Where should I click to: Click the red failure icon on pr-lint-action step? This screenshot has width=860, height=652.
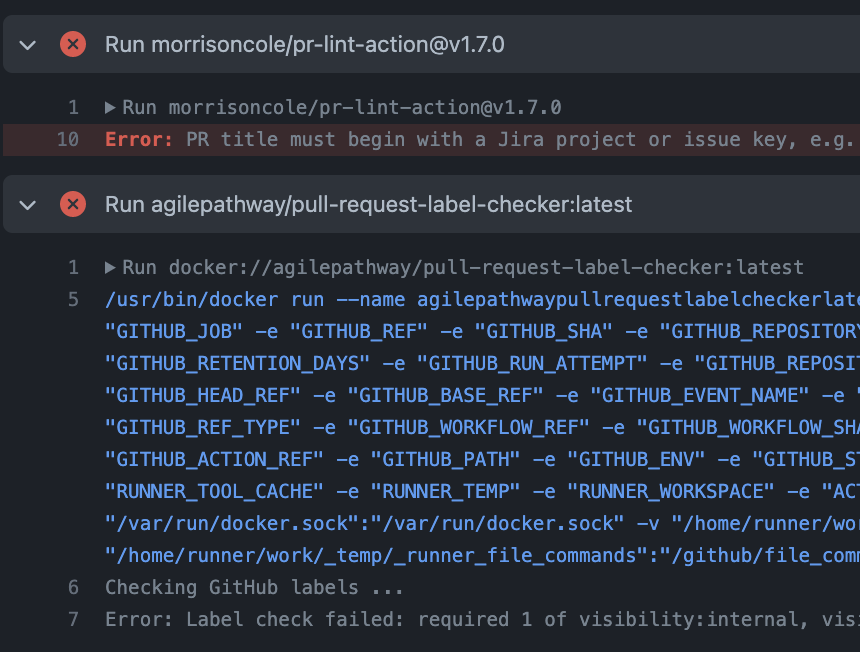click(x=72, y=44)
